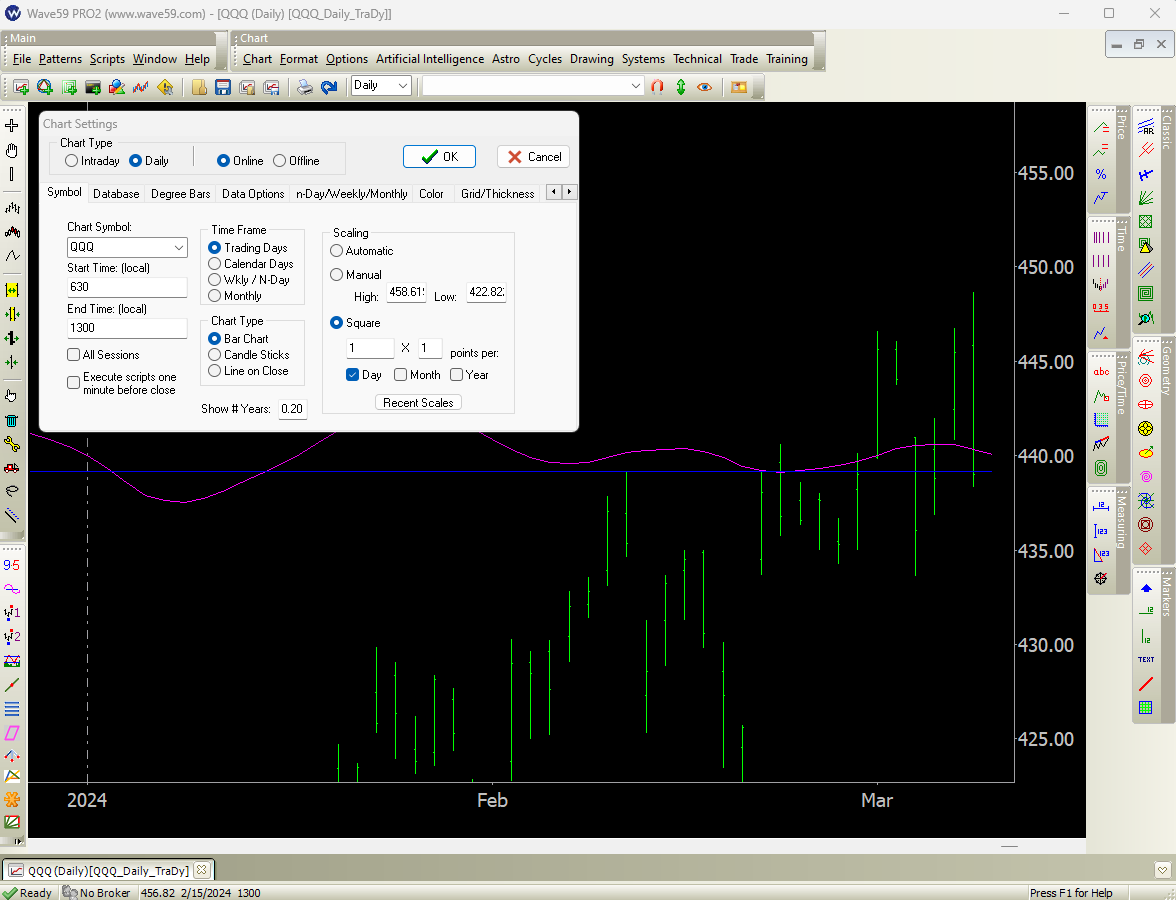Click the Start Time input field
The height and width of the screenshot is (900, 1176).
click(x=127, y=286)
